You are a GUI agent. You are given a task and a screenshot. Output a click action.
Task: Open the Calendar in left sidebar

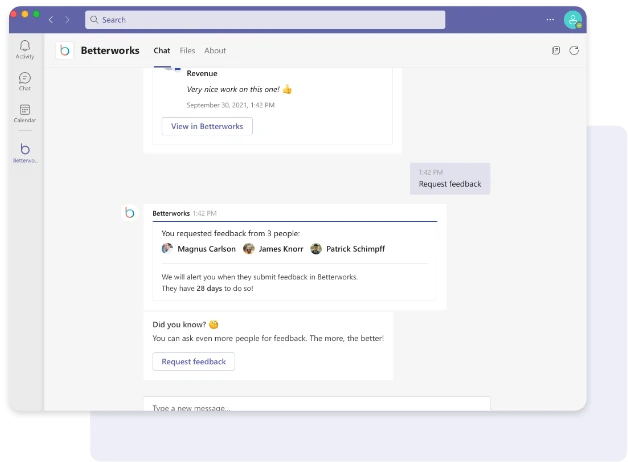point(25,112)
